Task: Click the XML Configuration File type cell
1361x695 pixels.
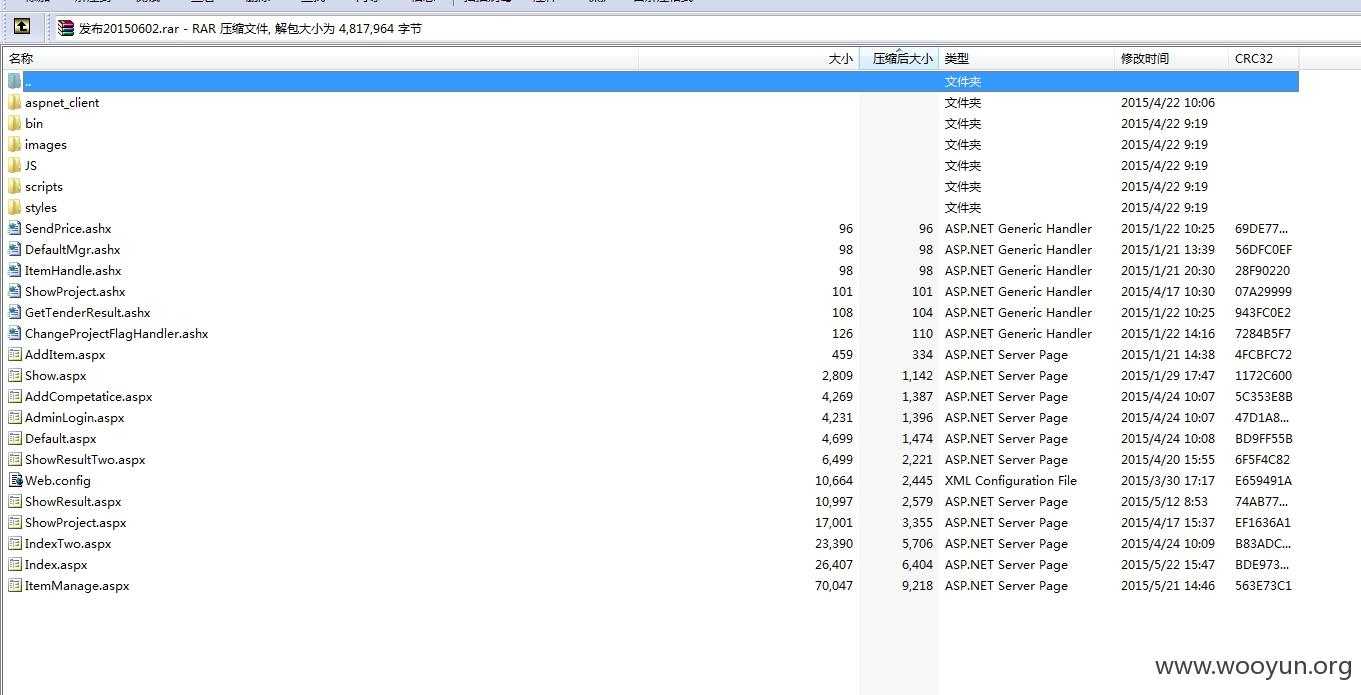Action: 1011,480
